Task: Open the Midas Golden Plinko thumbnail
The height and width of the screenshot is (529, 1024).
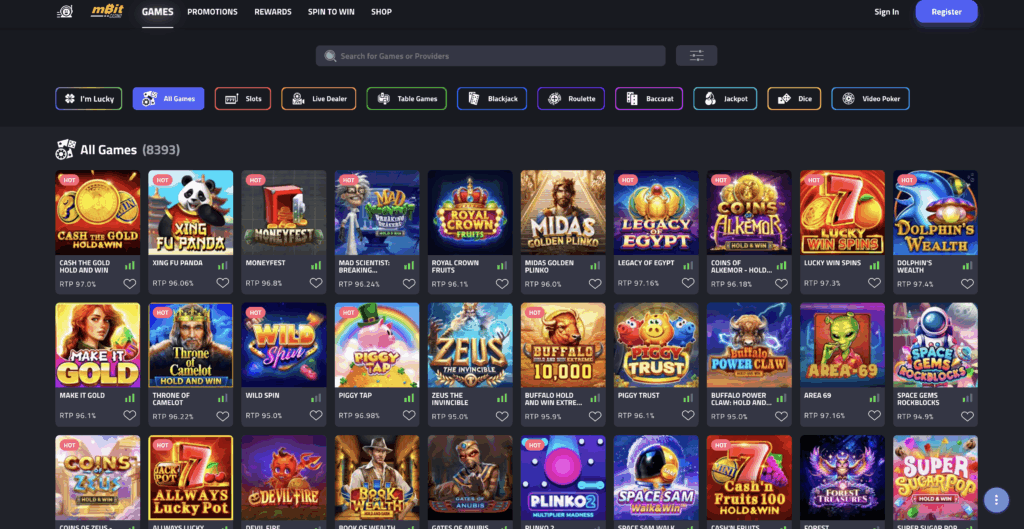Action: point(563,212)
